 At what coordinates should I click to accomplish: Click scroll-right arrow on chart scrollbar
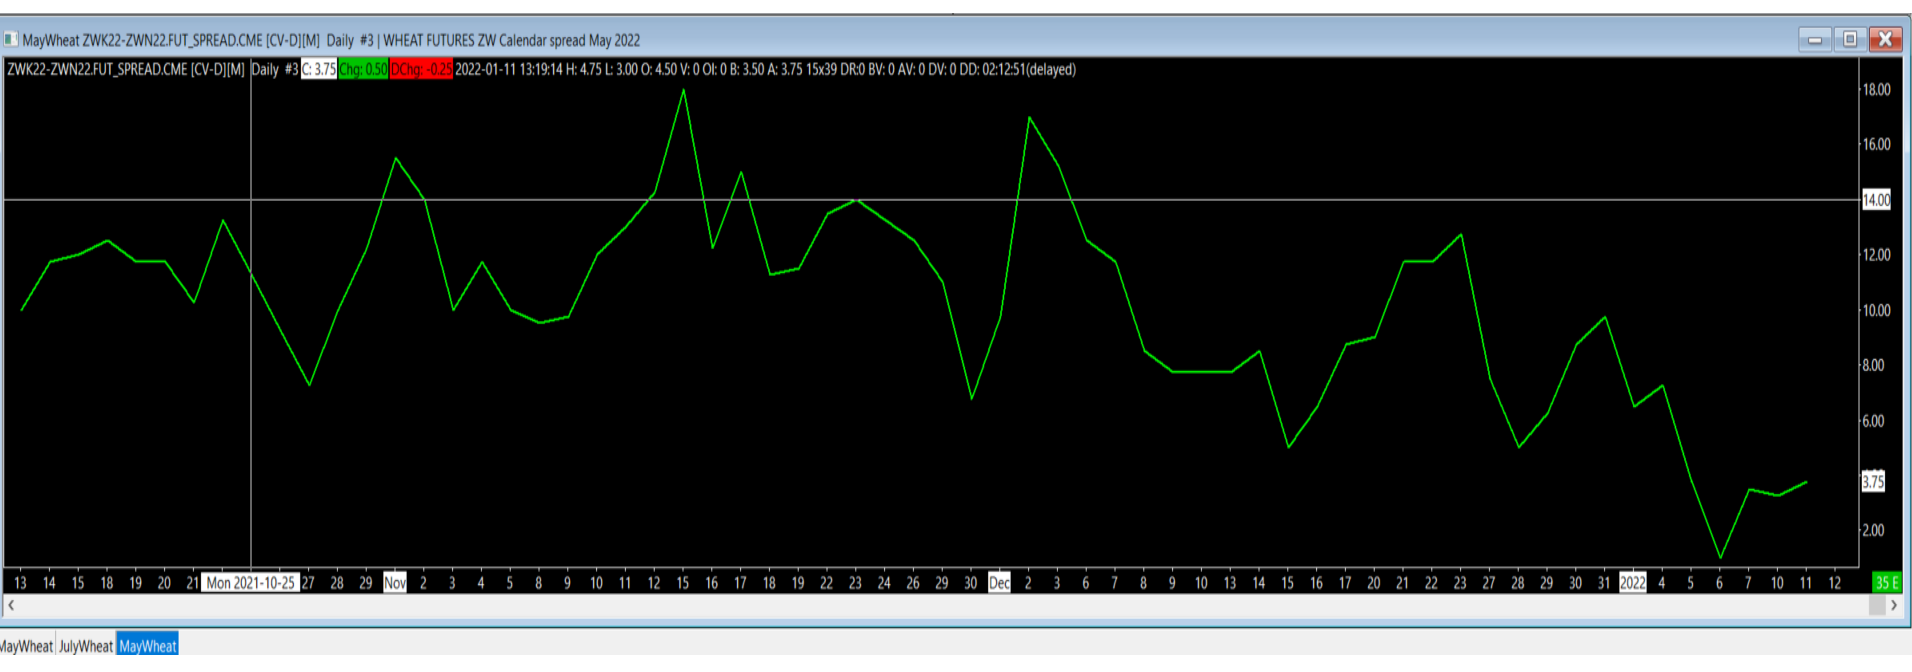pyautogui.click(x=1893, y=606)
